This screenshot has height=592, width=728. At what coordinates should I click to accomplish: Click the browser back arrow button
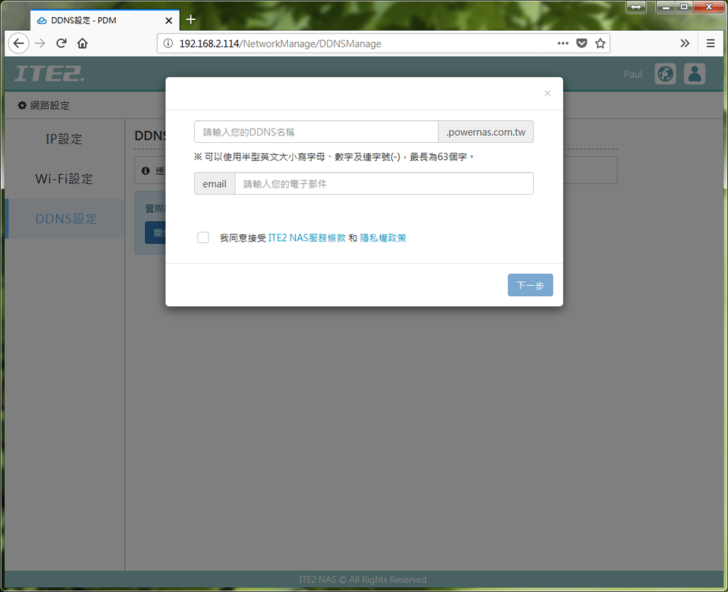18,43
